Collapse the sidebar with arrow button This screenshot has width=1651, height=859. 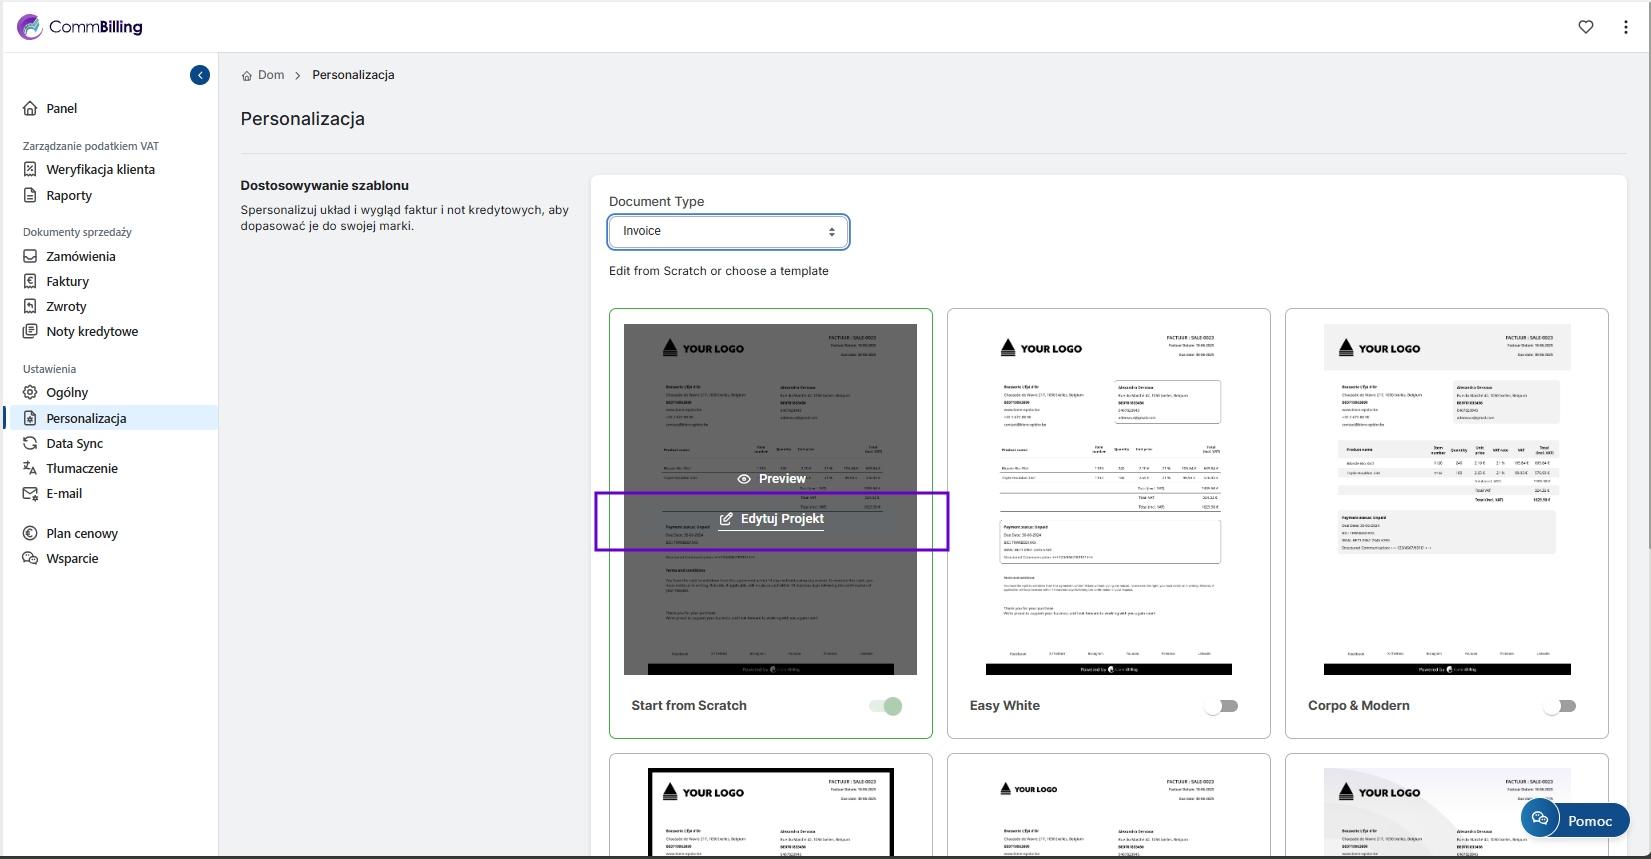200,75
